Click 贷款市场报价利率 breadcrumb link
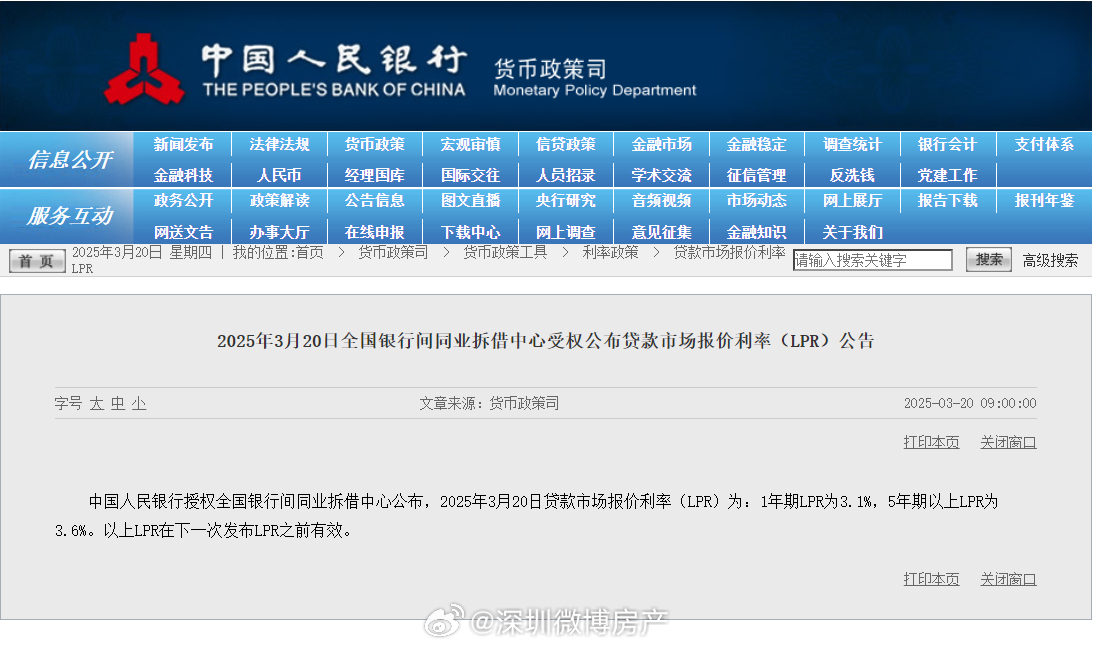The height and width of the screenshot is (648, 1095). tap(729, 252)
